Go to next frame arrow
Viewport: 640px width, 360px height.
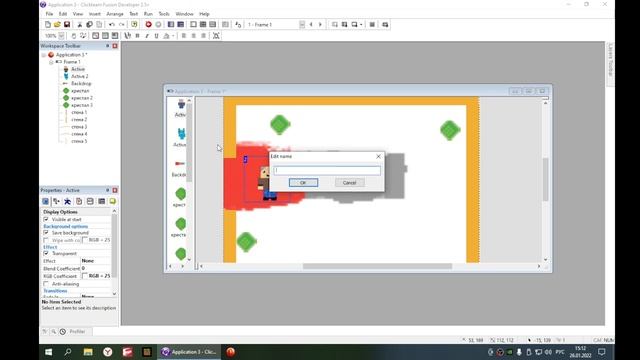[x=320, y=24]
